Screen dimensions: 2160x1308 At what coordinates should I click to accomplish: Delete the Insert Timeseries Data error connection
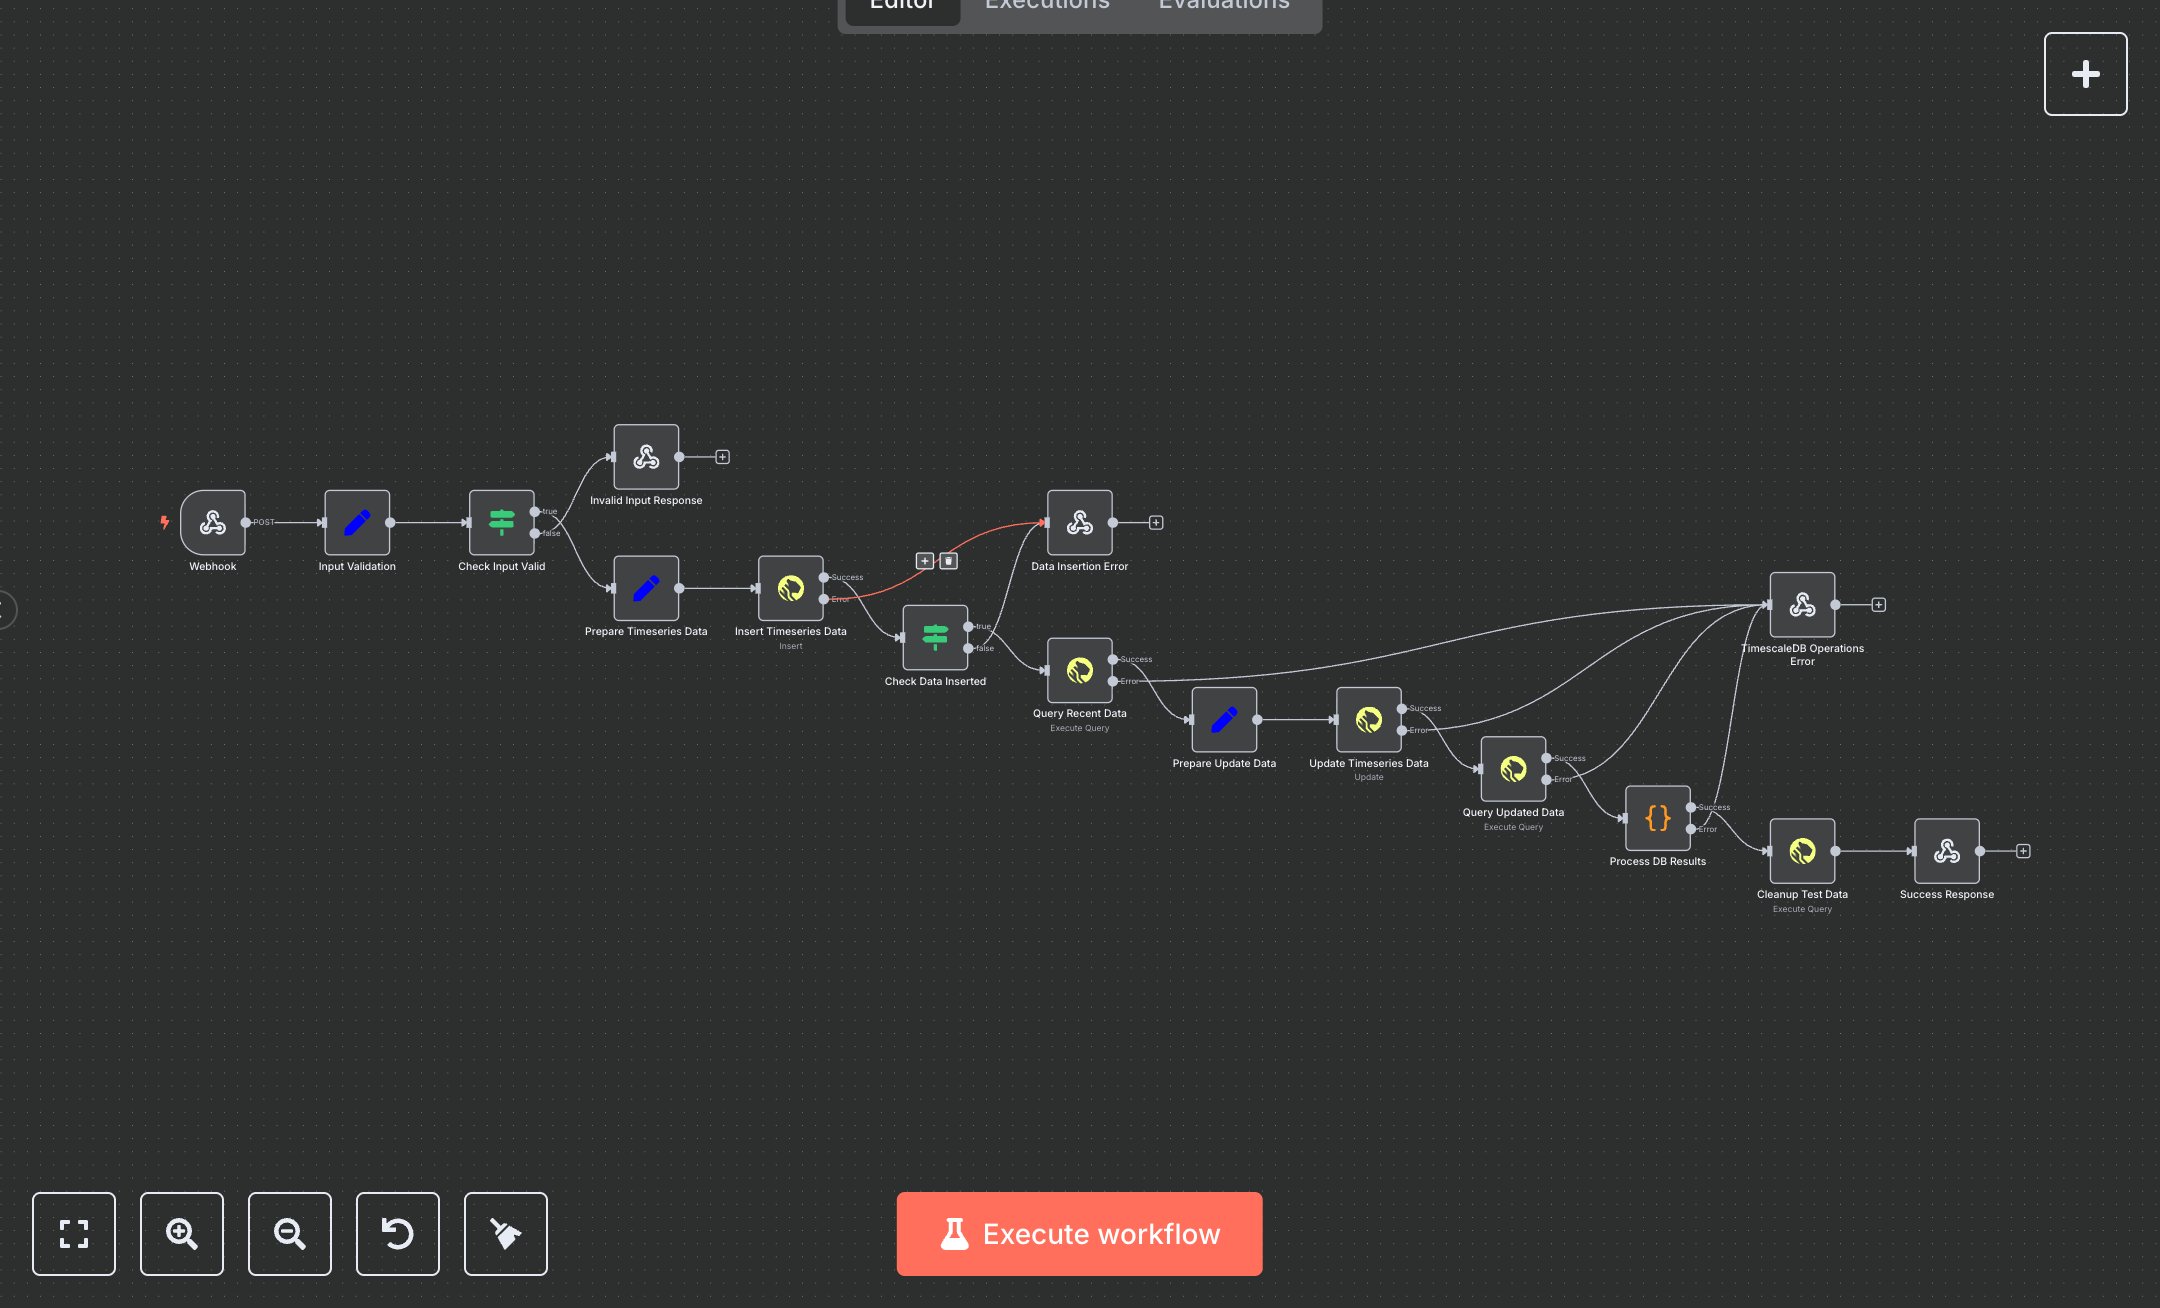(x=948, y=560)
